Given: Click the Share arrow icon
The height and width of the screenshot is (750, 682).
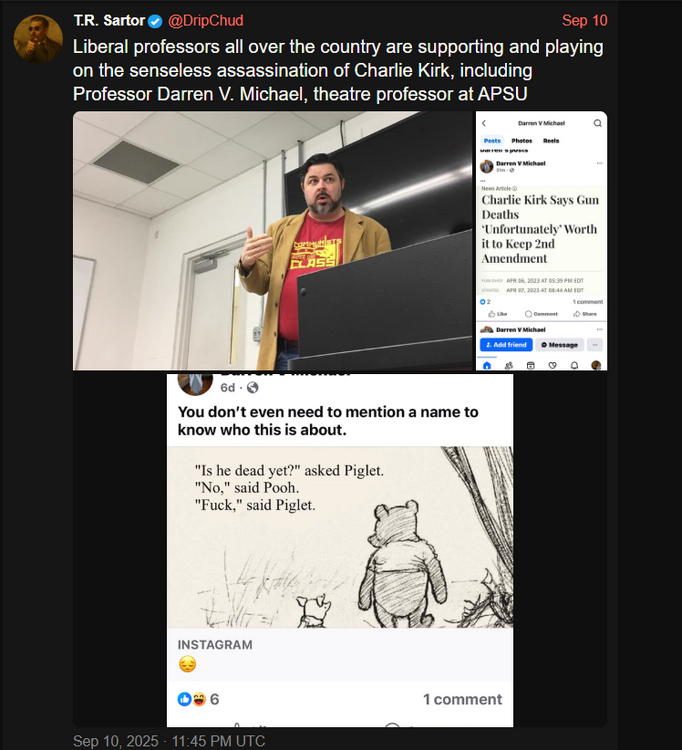Looking at the screenshot, I should click(x=576, y=314).
